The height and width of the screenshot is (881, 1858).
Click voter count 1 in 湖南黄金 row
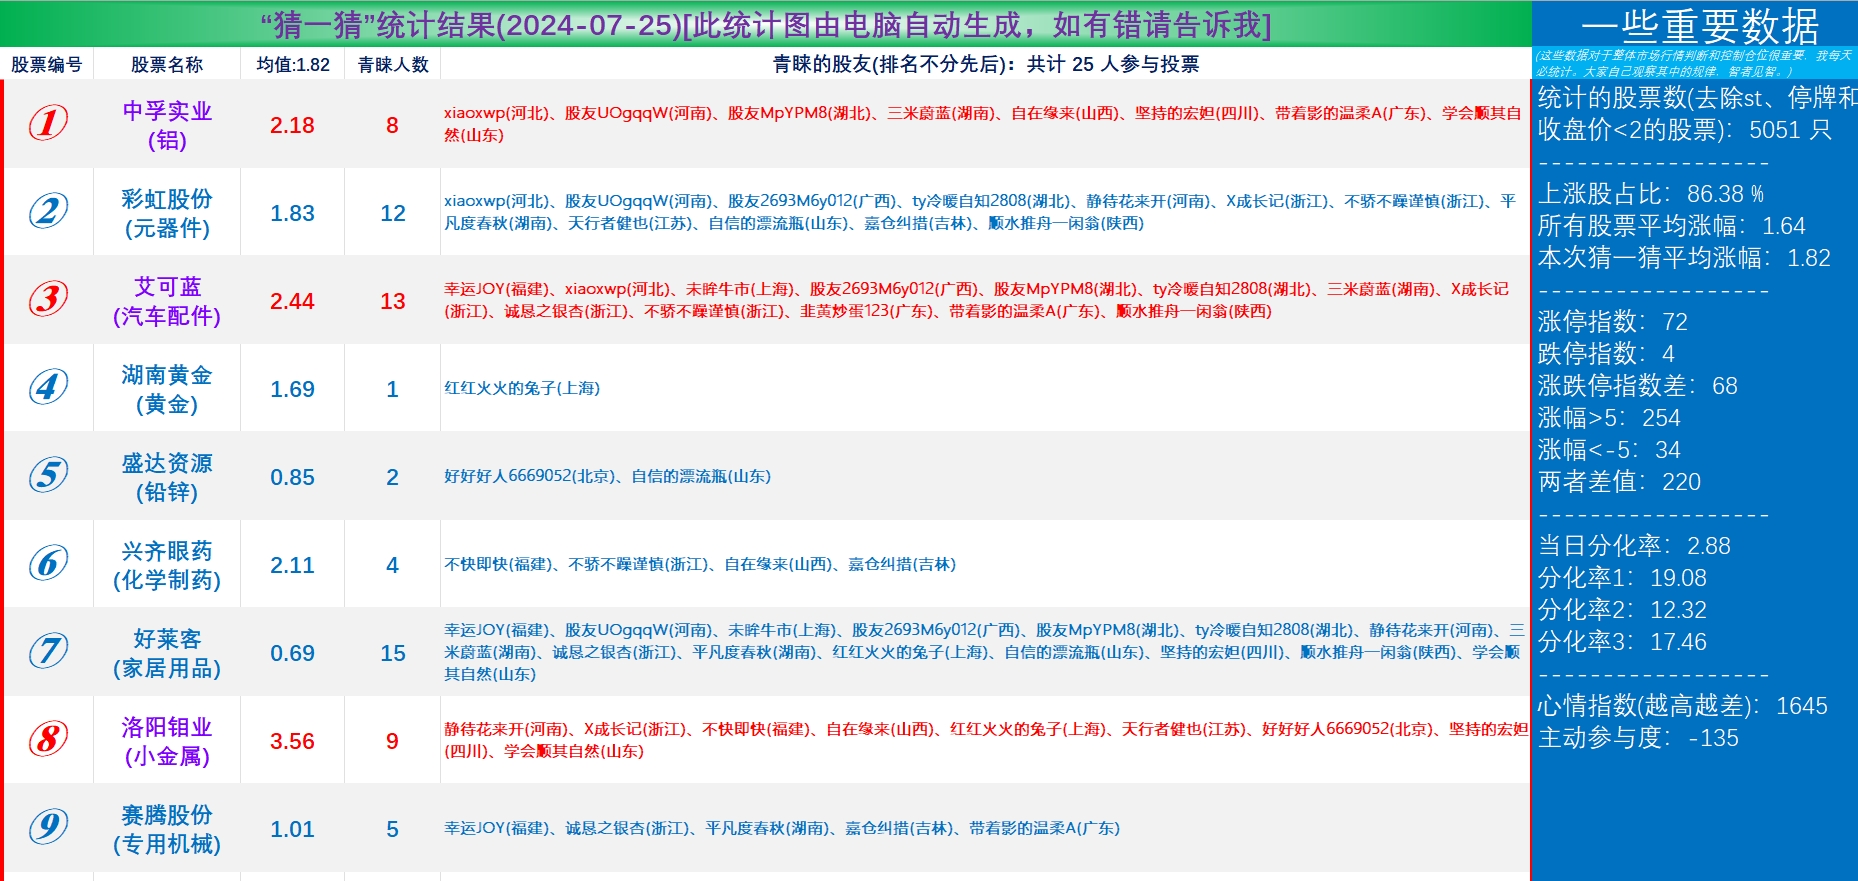(x=392, y=389)
